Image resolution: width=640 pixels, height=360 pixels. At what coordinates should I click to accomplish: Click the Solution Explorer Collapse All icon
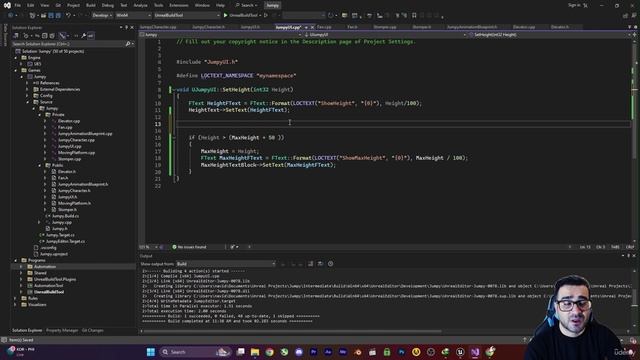(x=45, y=36)
